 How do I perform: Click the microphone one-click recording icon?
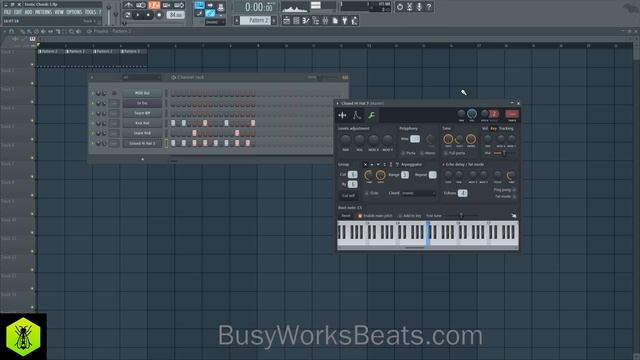[x=419, y=7]
